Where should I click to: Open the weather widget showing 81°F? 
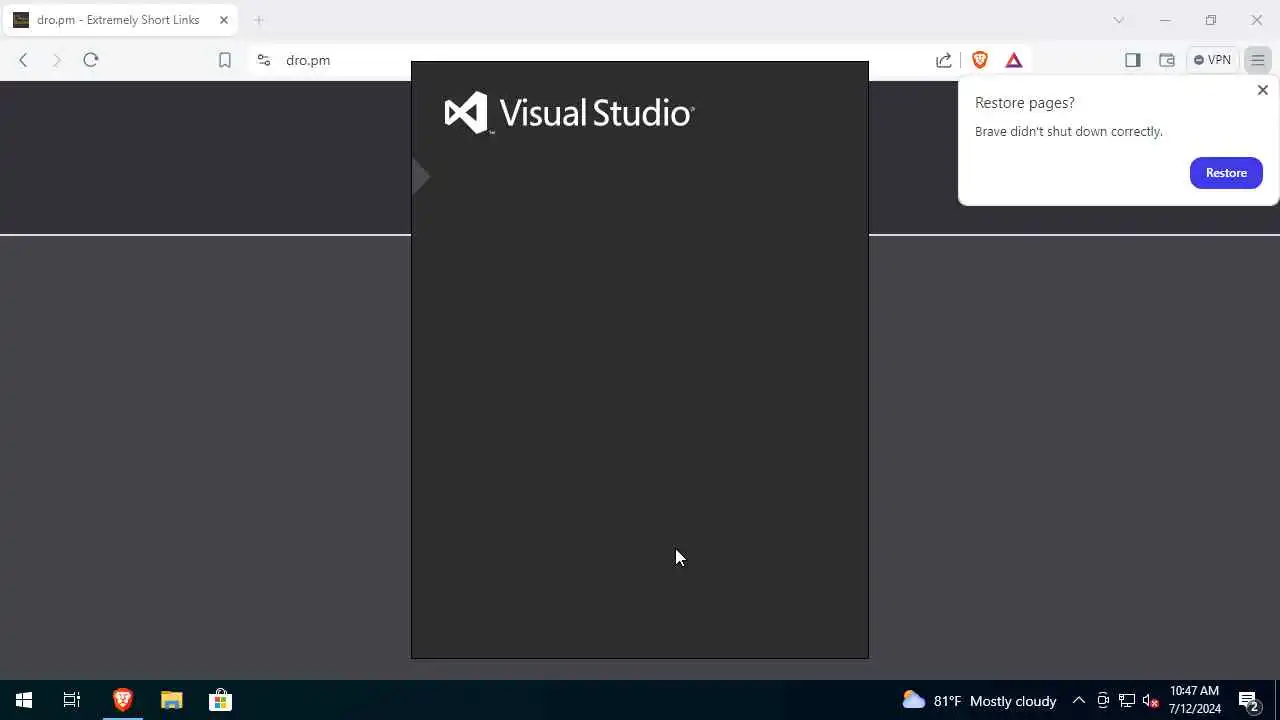(x=979, y=701)
